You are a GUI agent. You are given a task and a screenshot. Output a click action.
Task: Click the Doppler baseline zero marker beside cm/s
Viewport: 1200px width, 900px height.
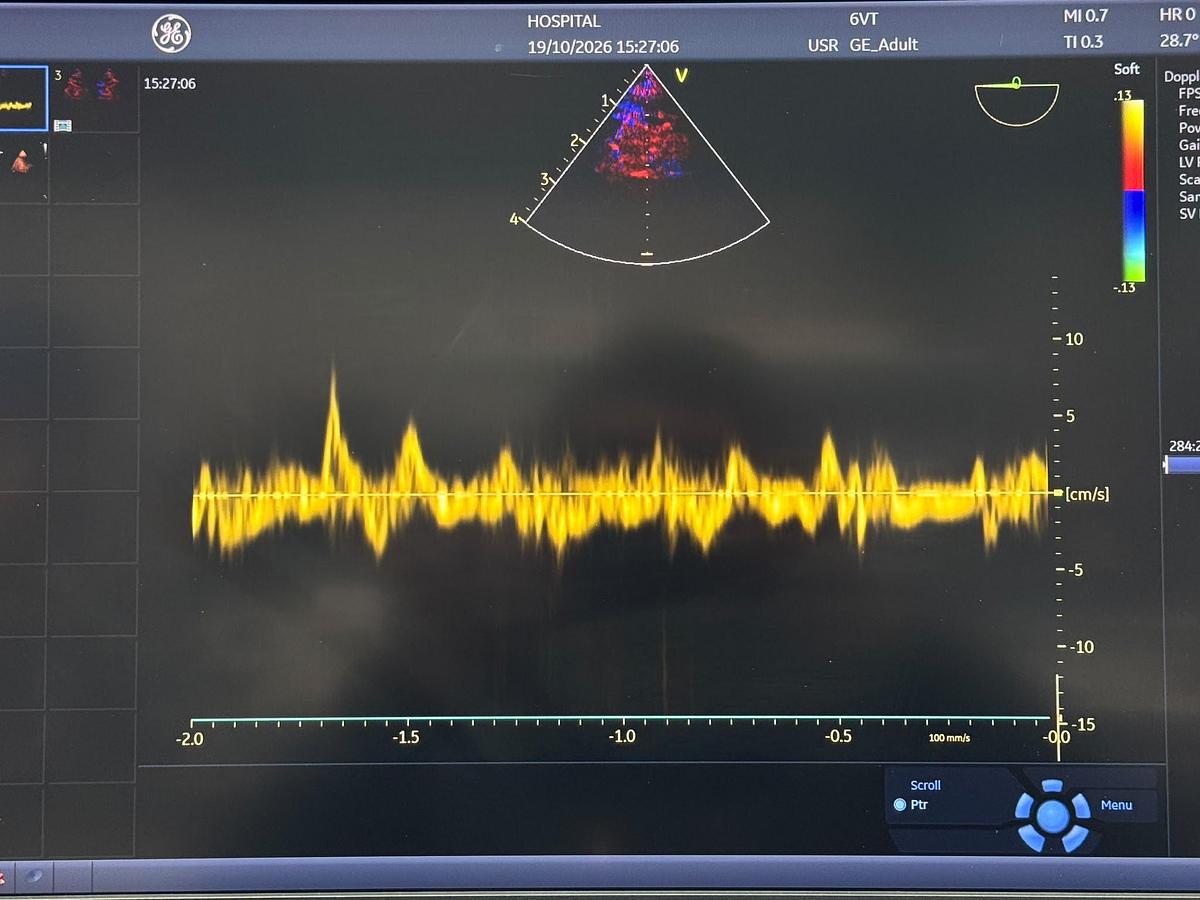tap(1057, 493)
